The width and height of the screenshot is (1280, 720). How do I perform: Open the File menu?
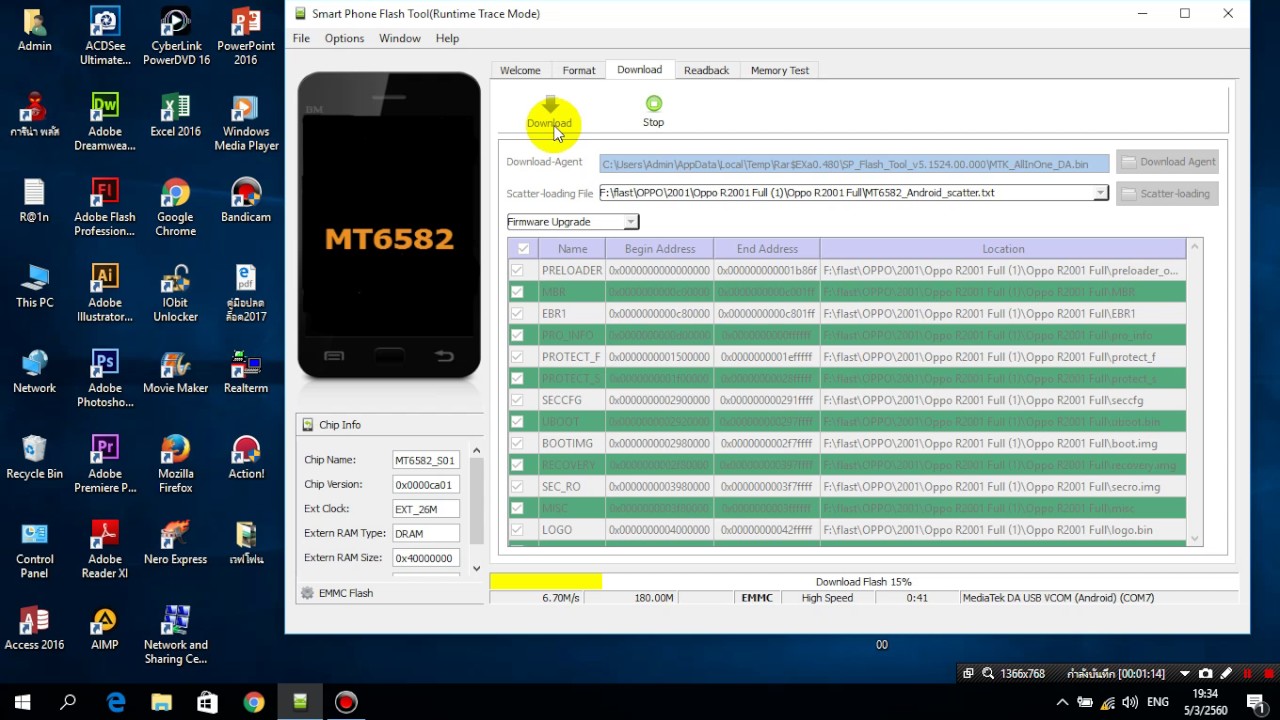pos(301,38)
